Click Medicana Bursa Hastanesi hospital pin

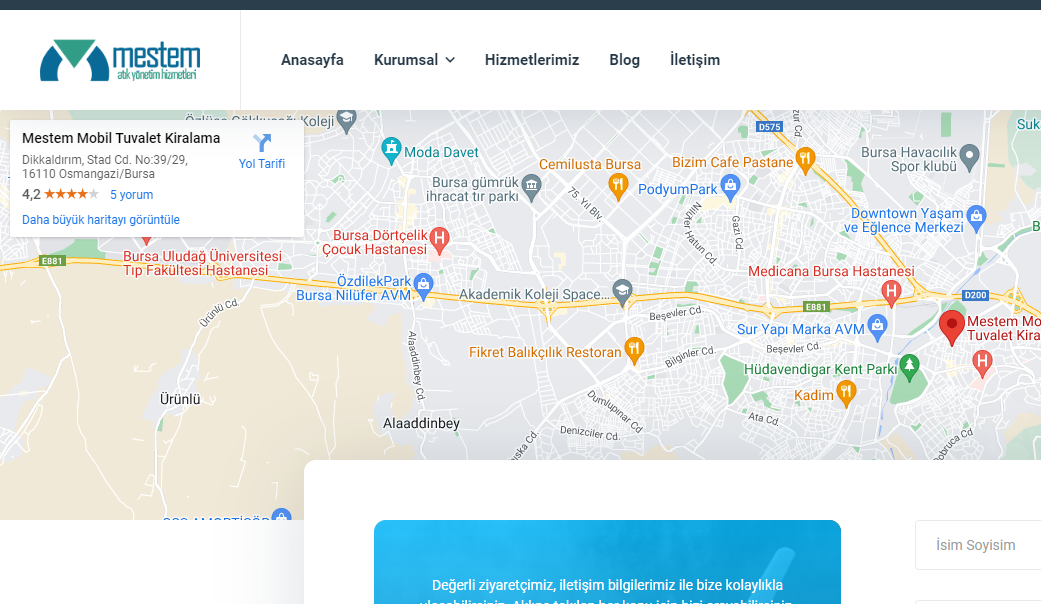pos(891,293)
